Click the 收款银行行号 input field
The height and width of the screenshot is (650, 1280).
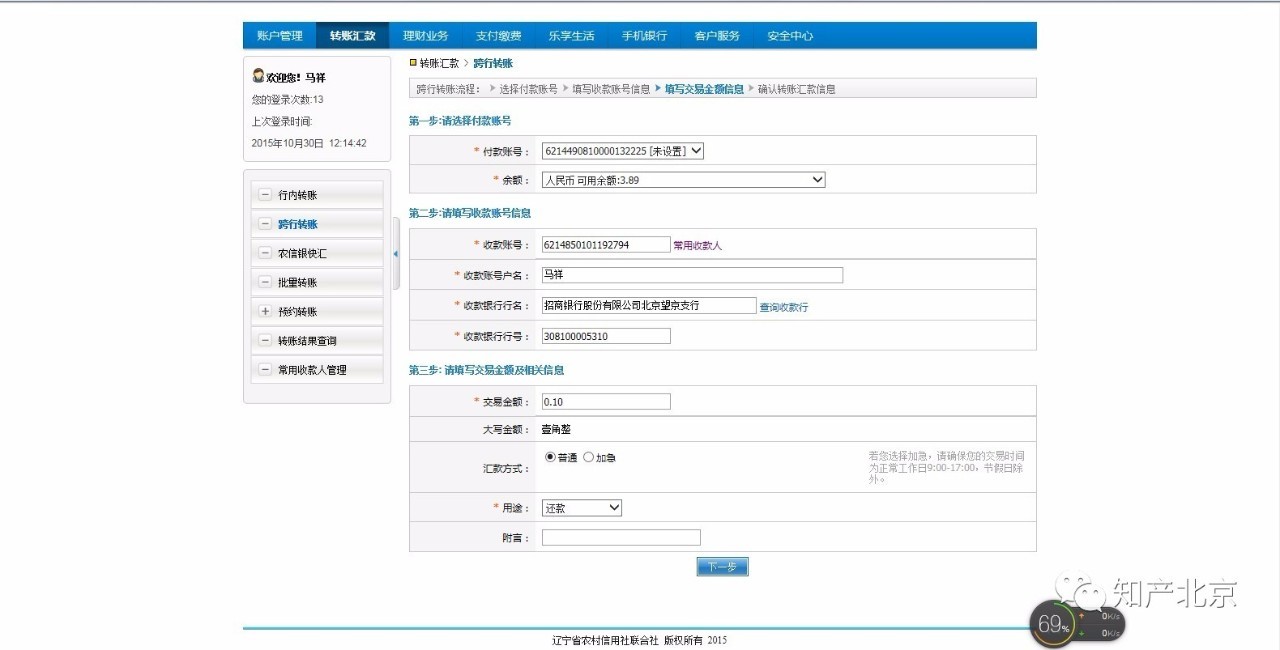[606, 336]
